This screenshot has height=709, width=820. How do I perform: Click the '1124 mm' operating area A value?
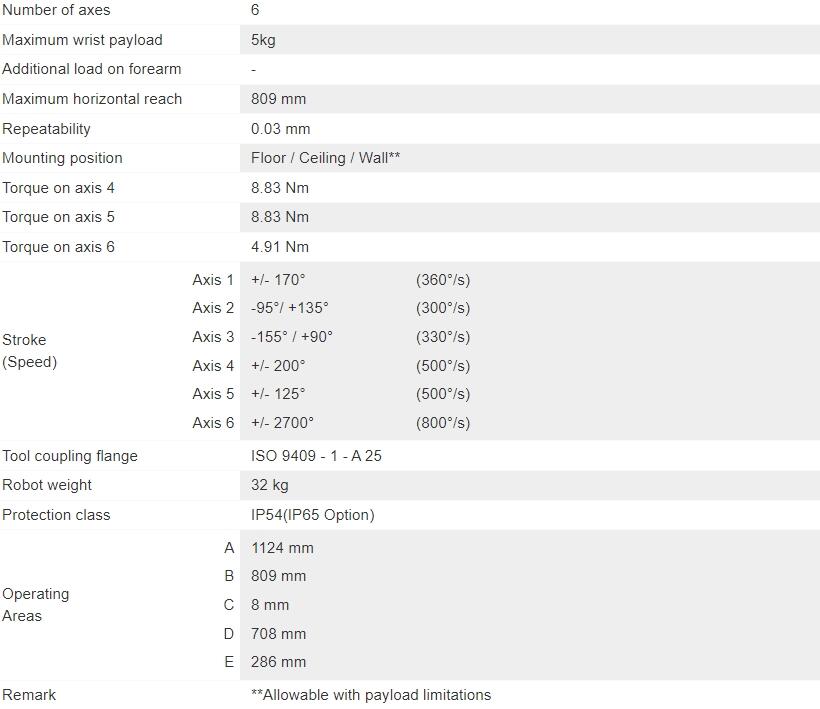click(x=282, y=548)
